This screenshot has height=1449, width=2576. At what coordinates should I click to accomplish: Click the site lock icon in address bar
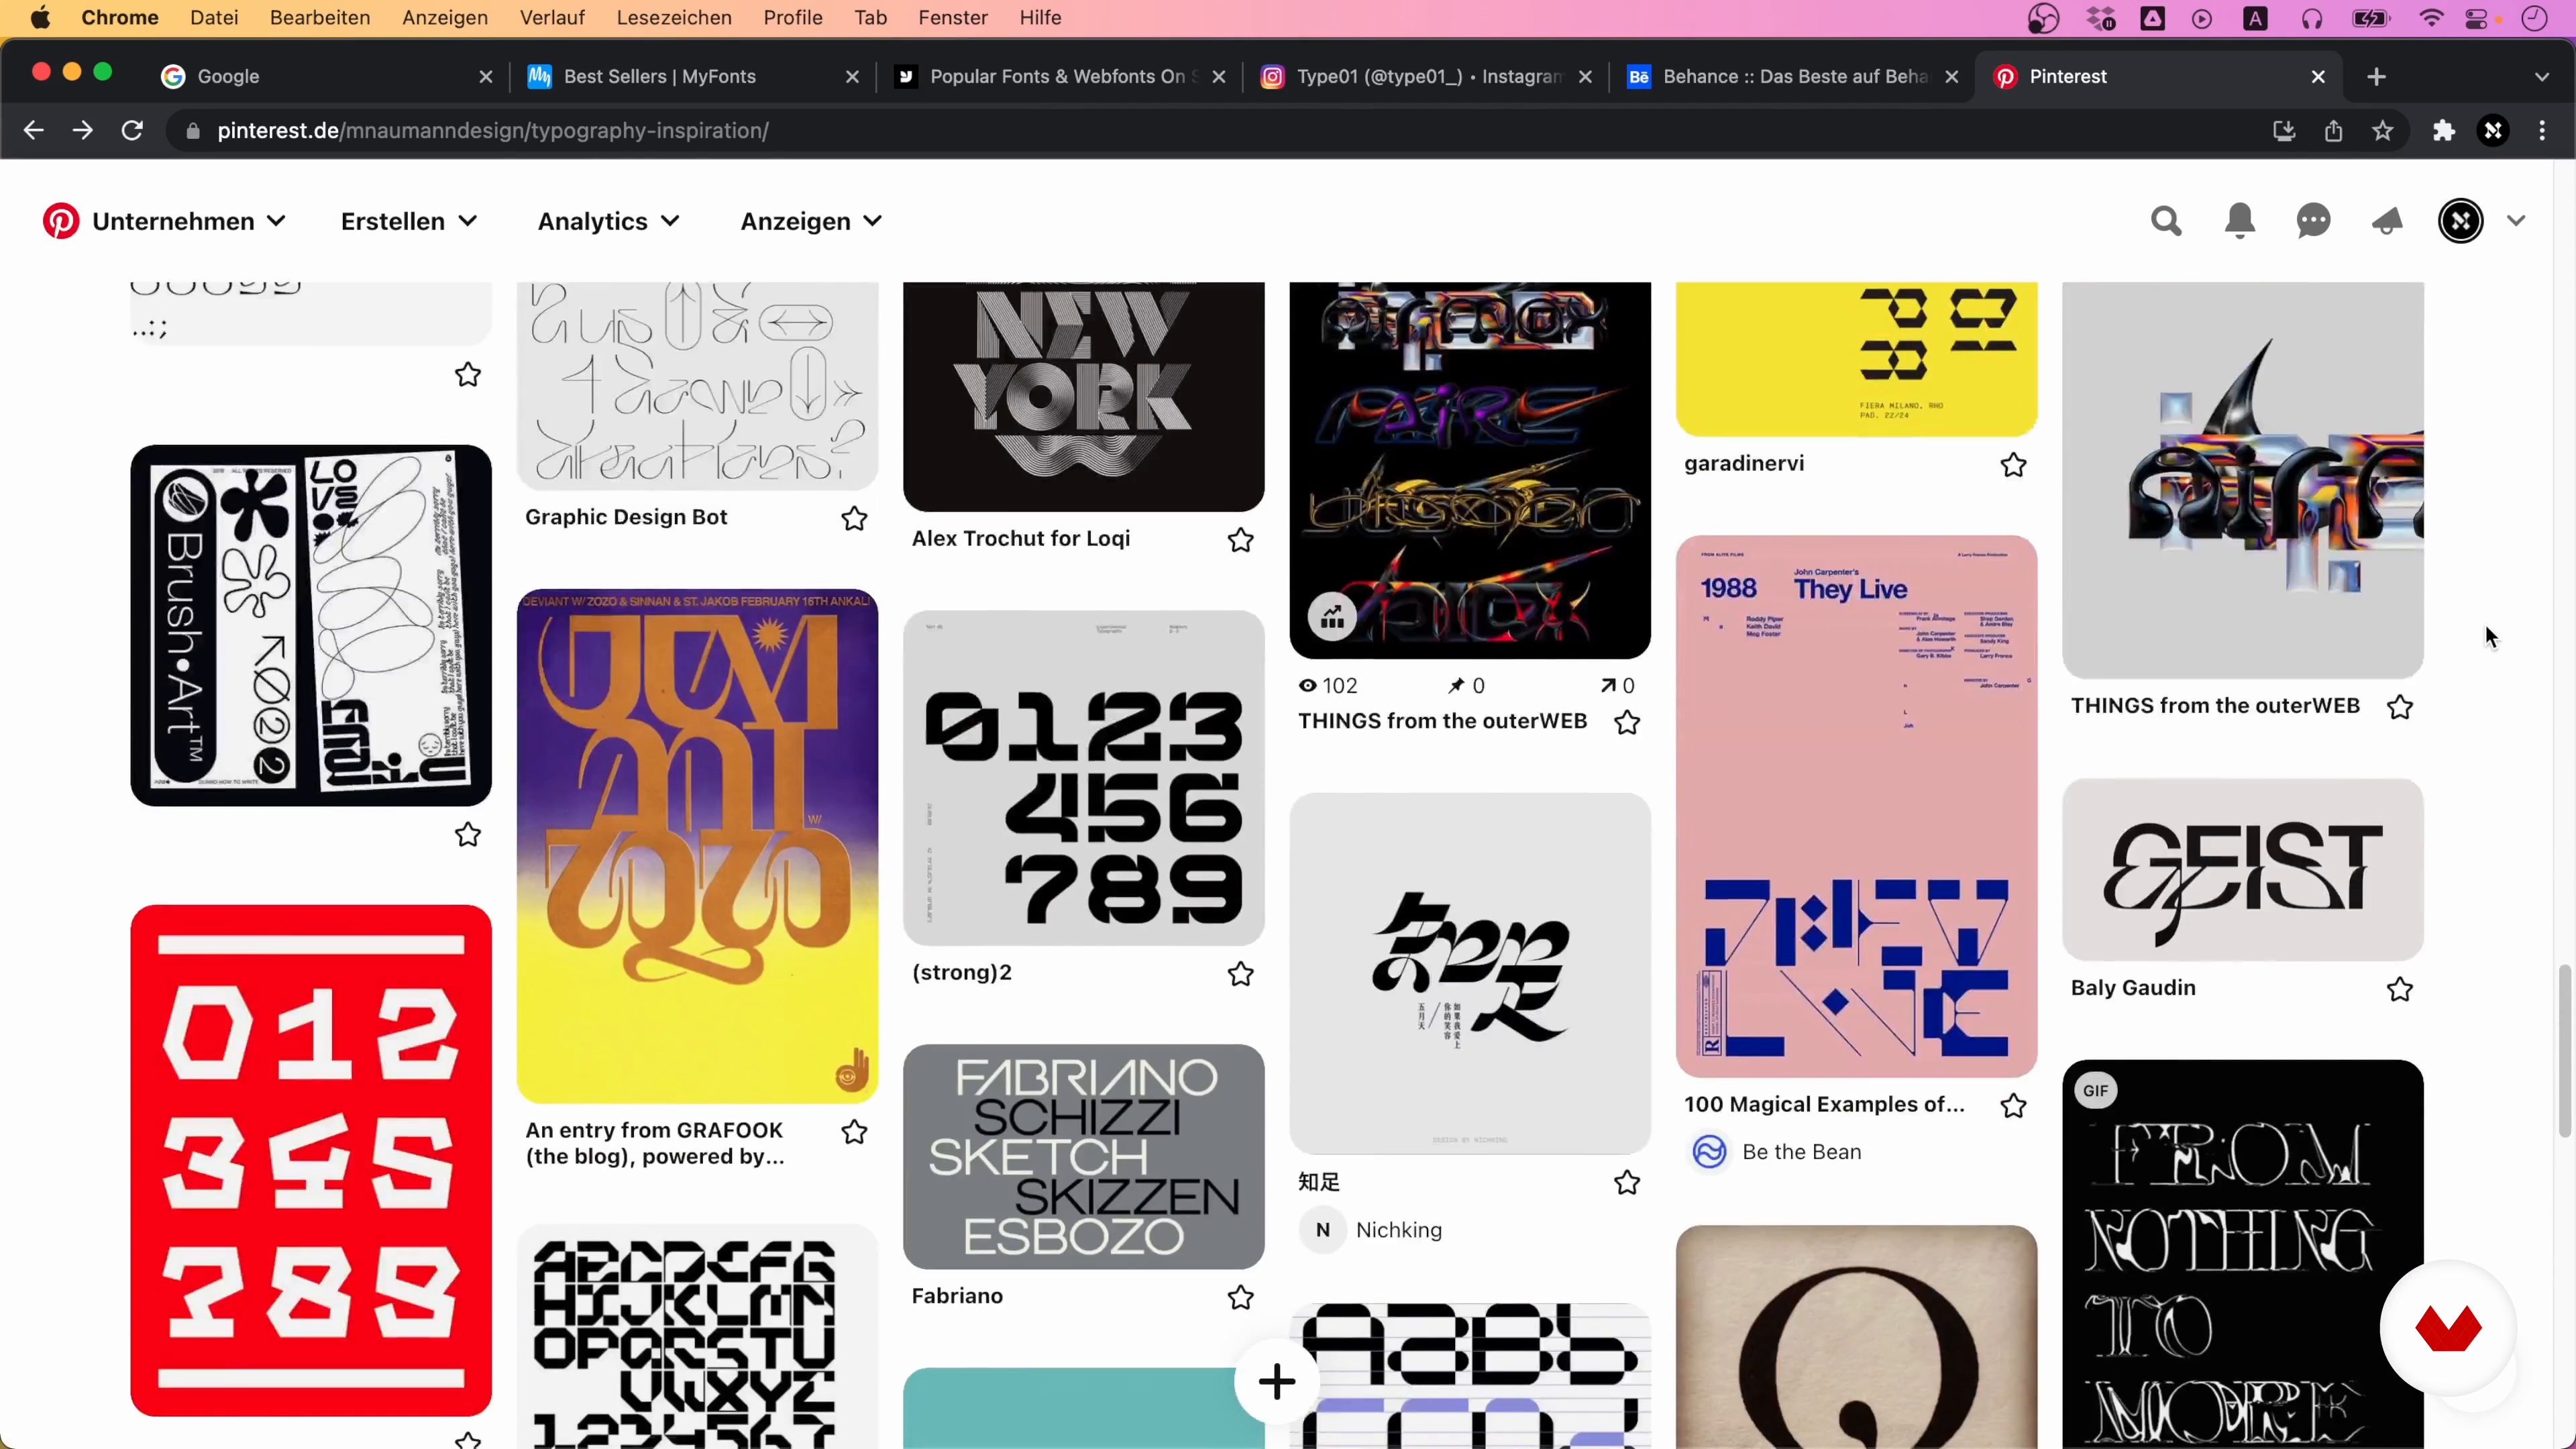(x=193, y=131)
